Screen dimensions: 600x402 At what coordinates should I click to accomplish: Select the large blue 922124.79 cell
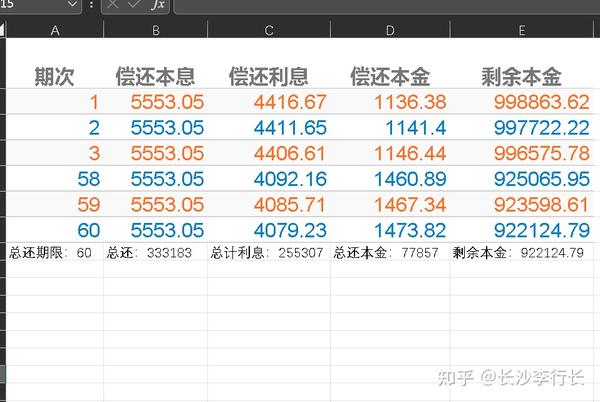(522, 230)
